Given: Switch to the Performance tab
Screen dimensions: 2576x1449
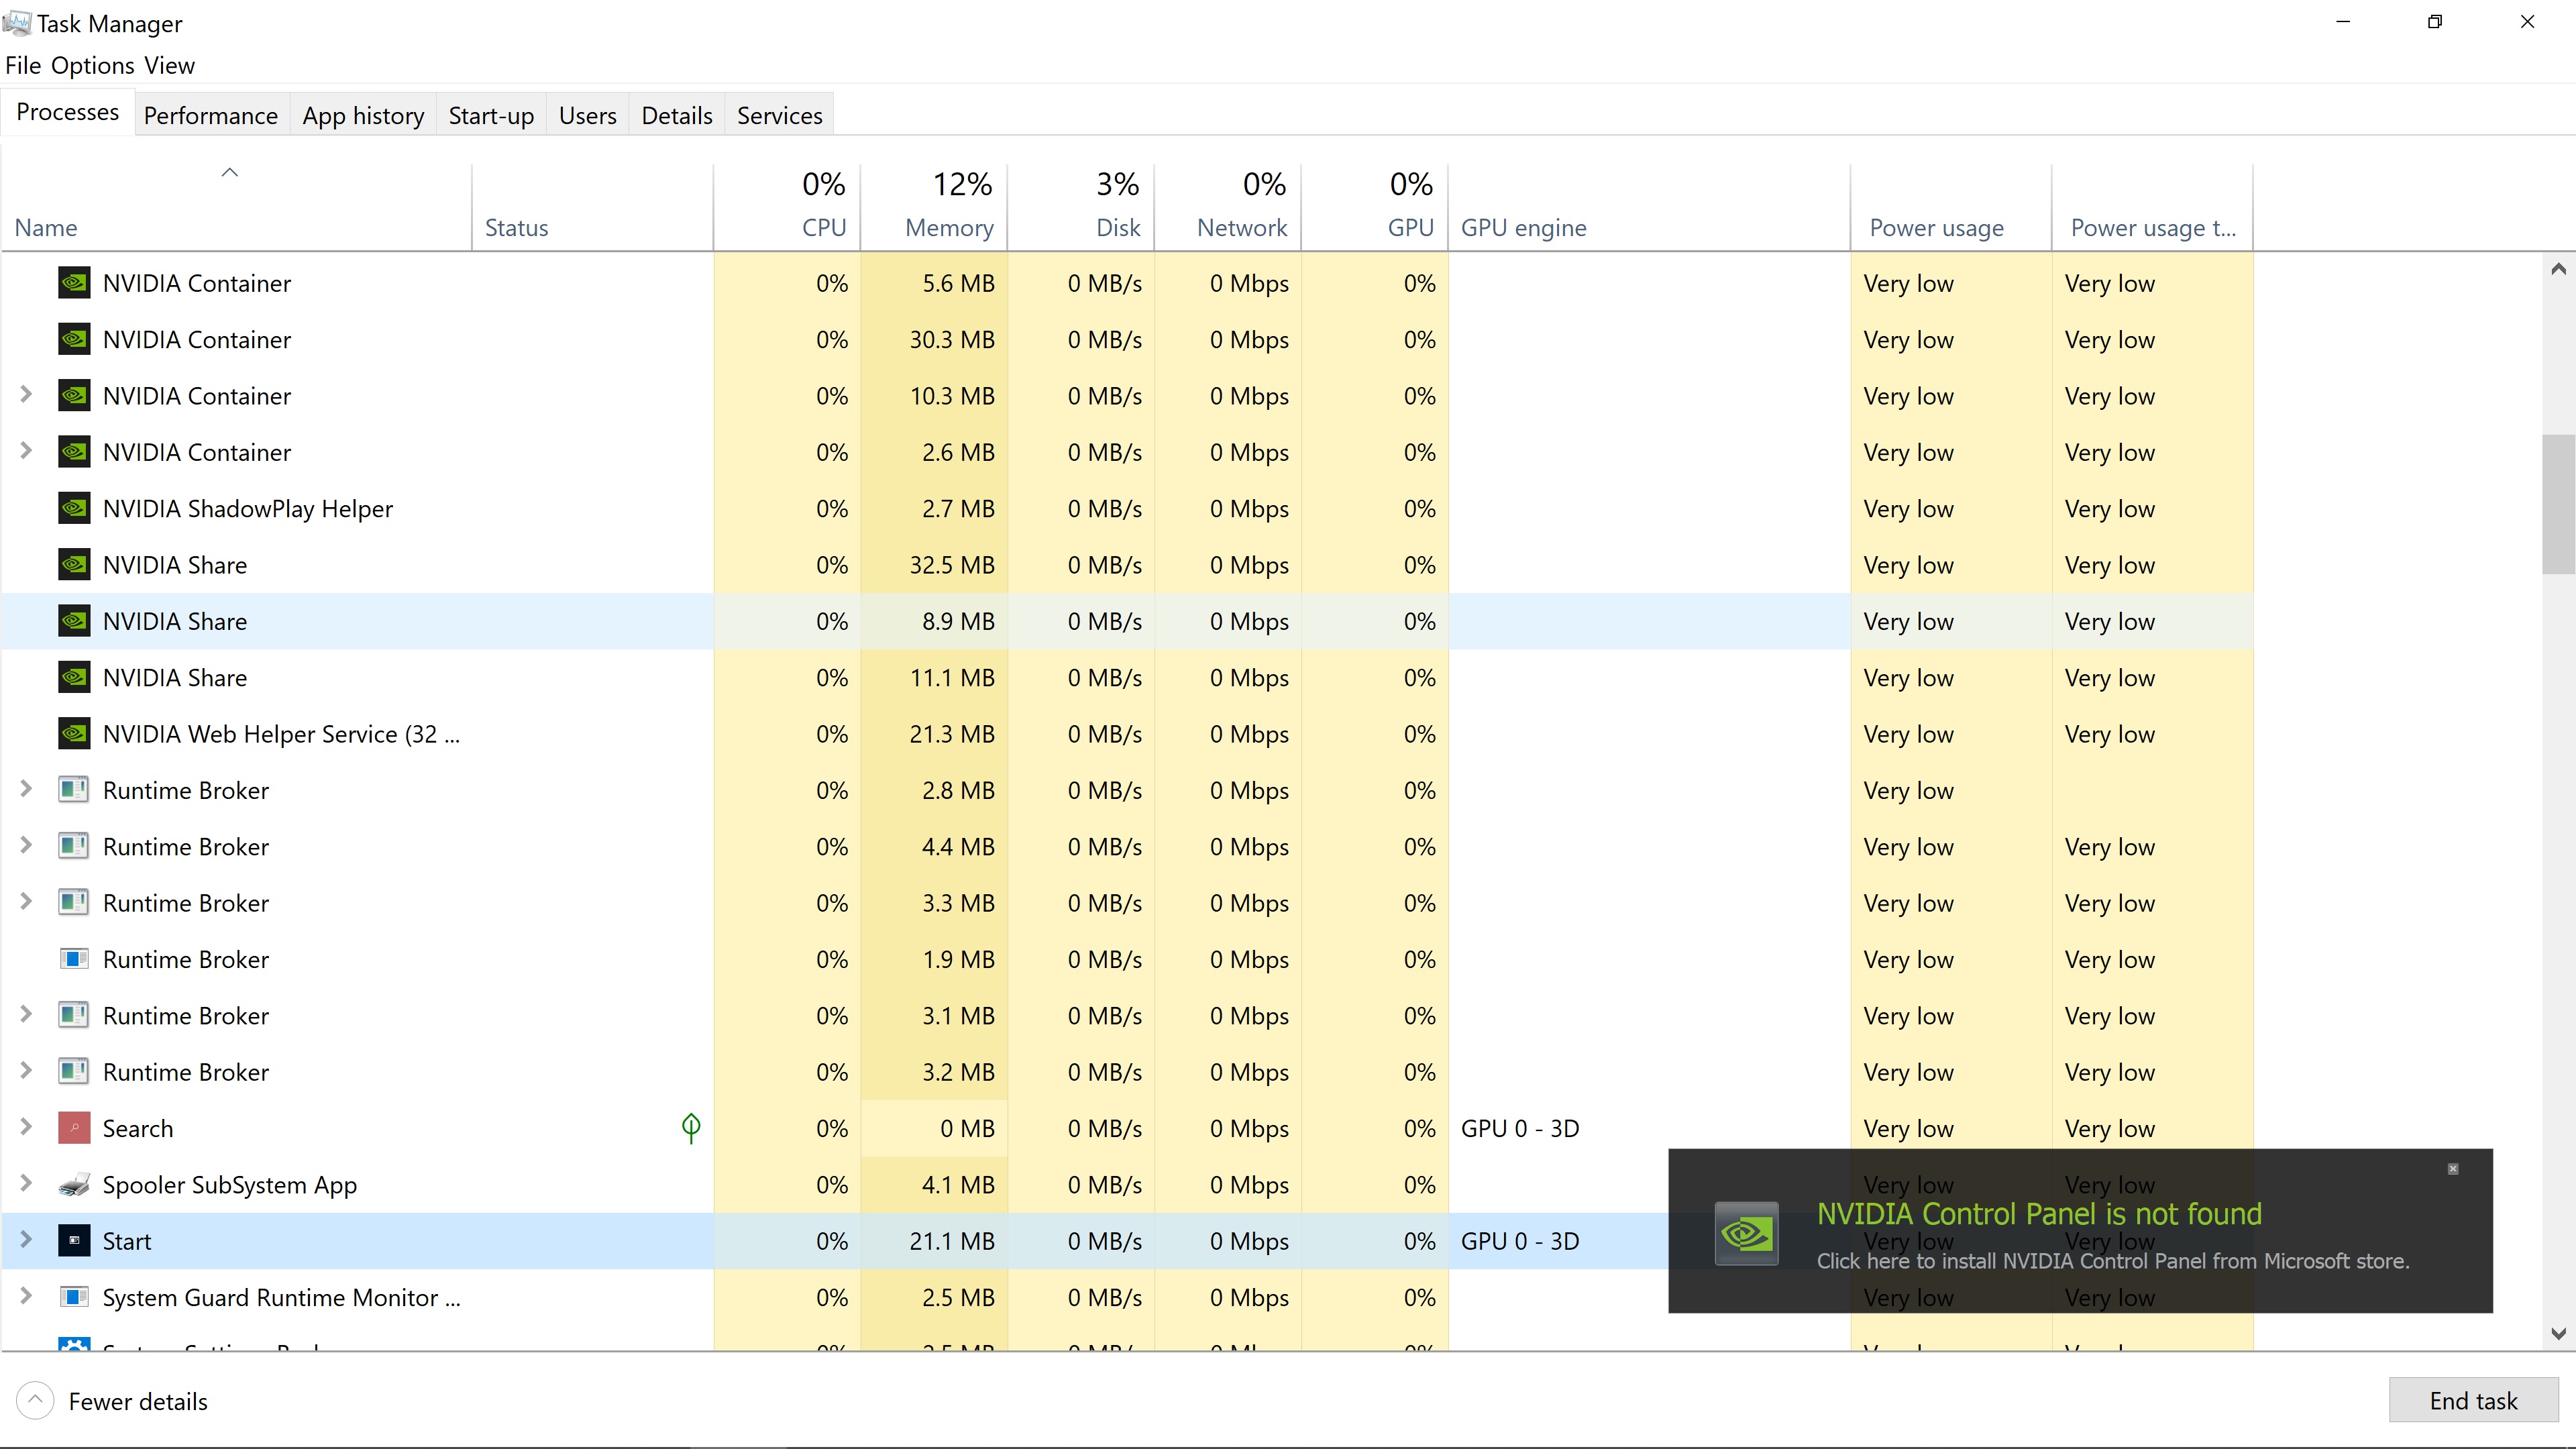Looking at the screenshot, I should pos(210,116).
